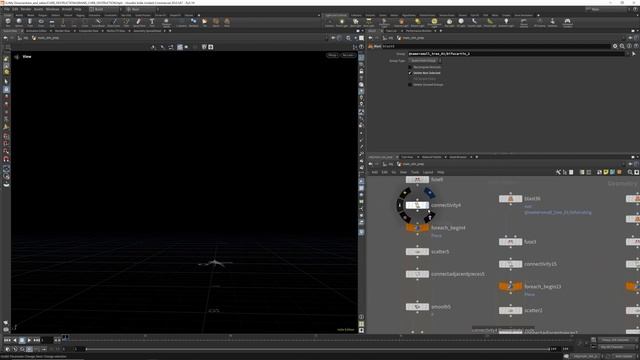Select the Spot Light shelf tool

pos(356,22)
